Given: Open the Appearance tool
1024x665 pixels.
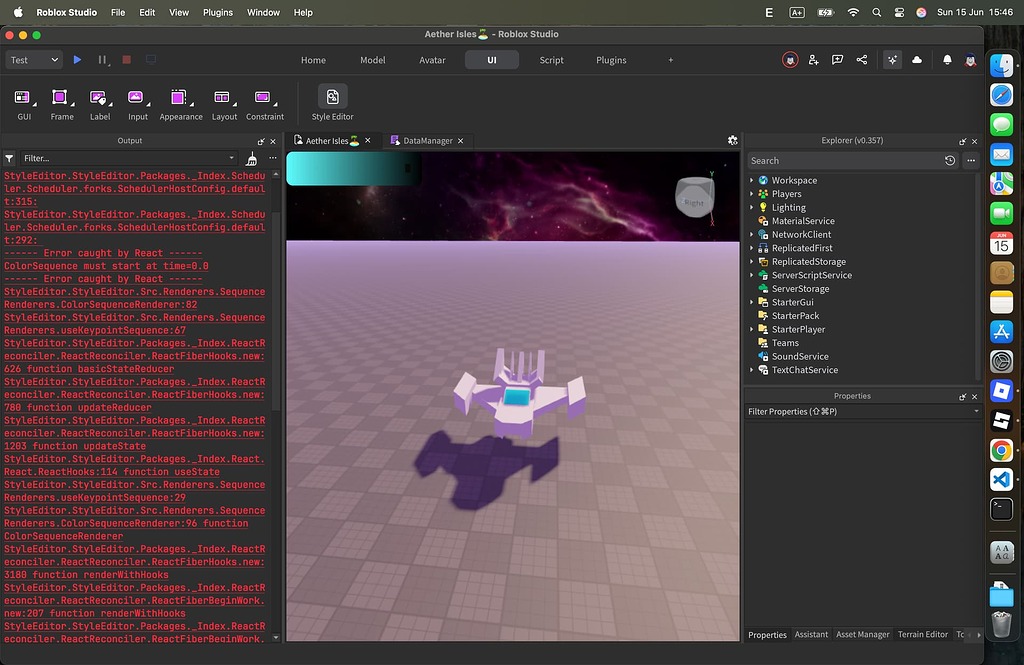Looking at the screenshot, I should (181, 105).
